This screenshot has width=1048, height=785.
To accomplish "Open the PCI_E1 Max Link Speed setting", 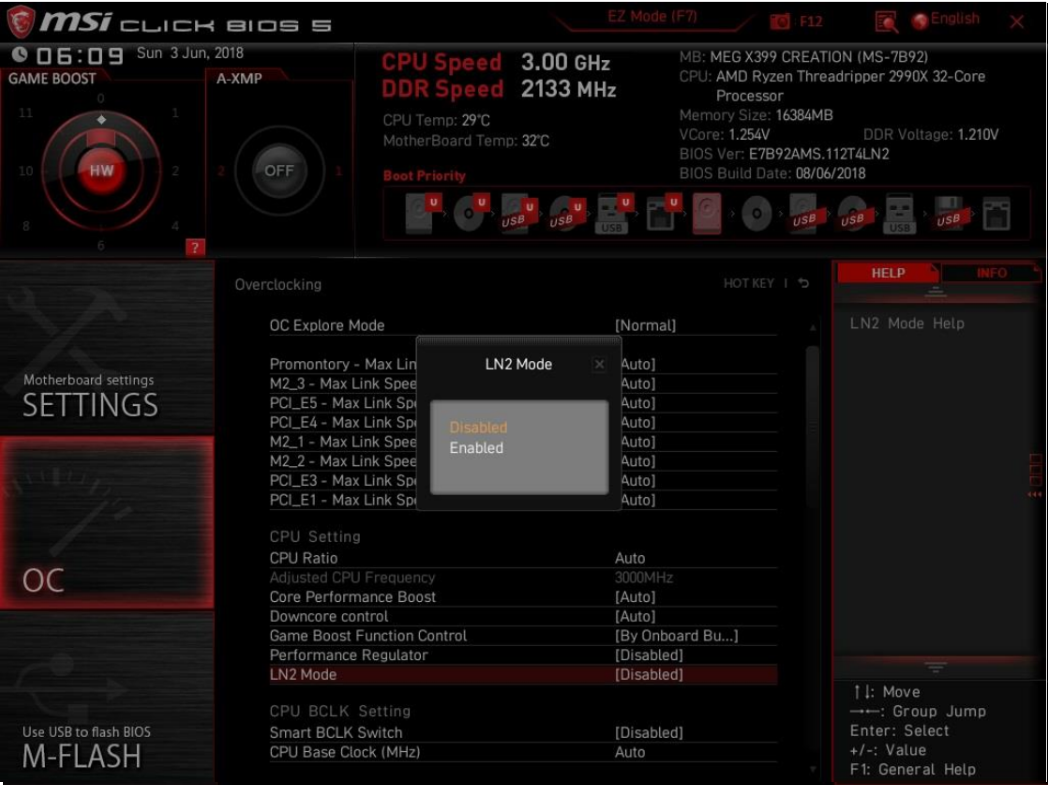I will [x=523, y=500].
